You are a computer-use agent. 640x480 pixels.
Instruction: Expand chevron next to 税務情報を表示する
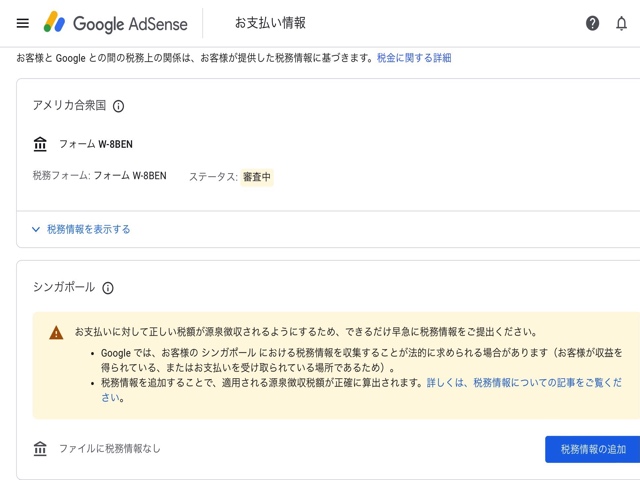[36, 230]
